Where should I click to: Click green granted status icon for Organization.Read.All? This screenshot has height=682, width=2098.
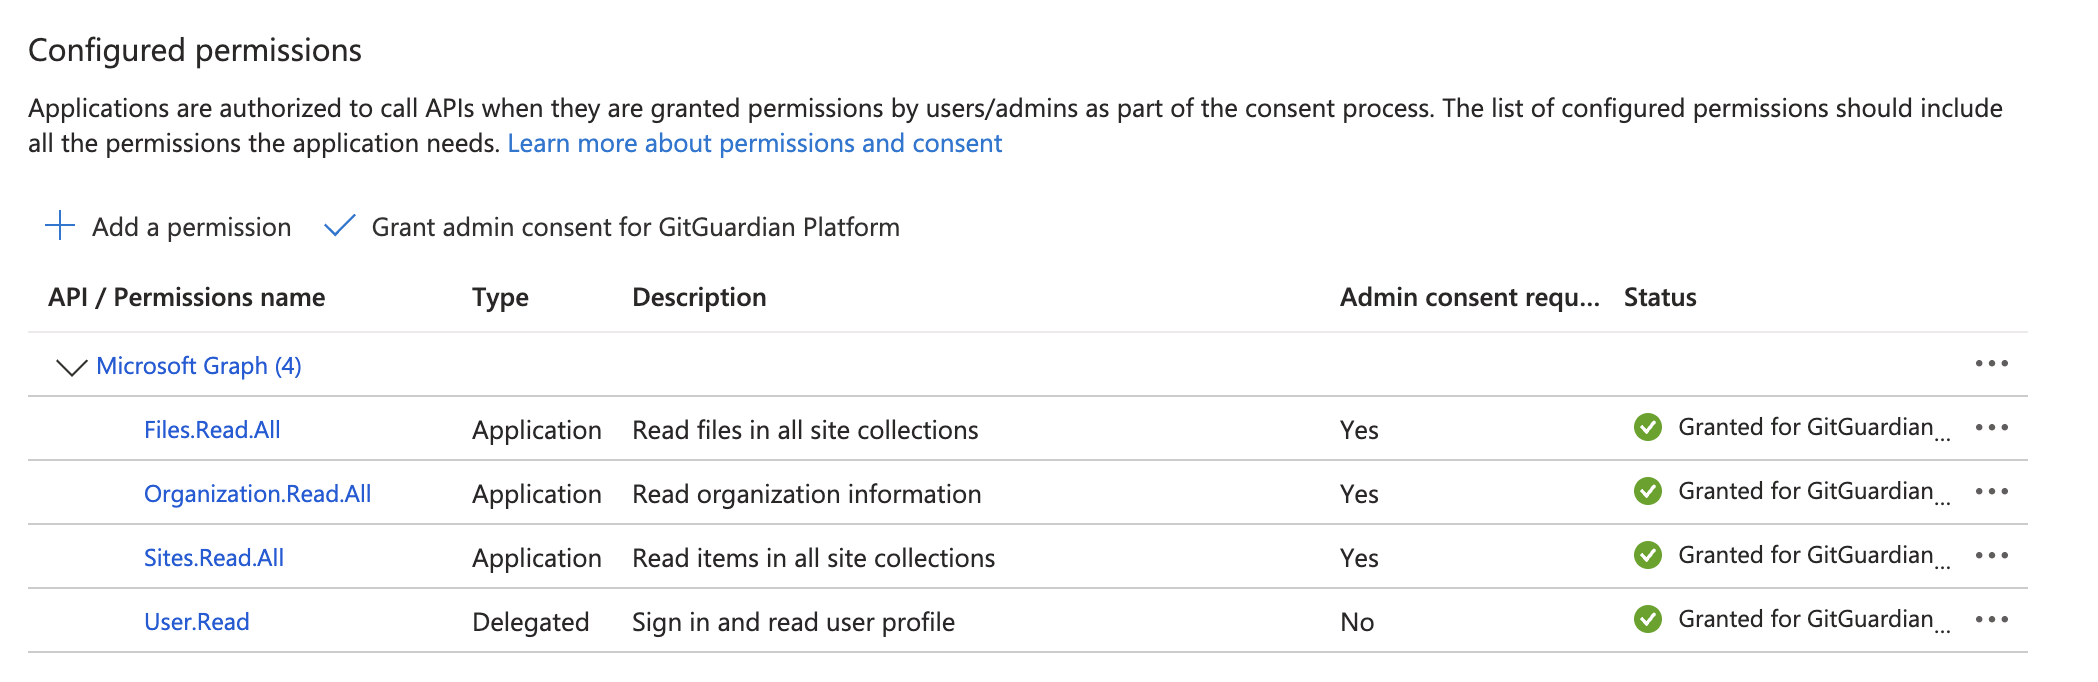click(x=1647, y=492)
